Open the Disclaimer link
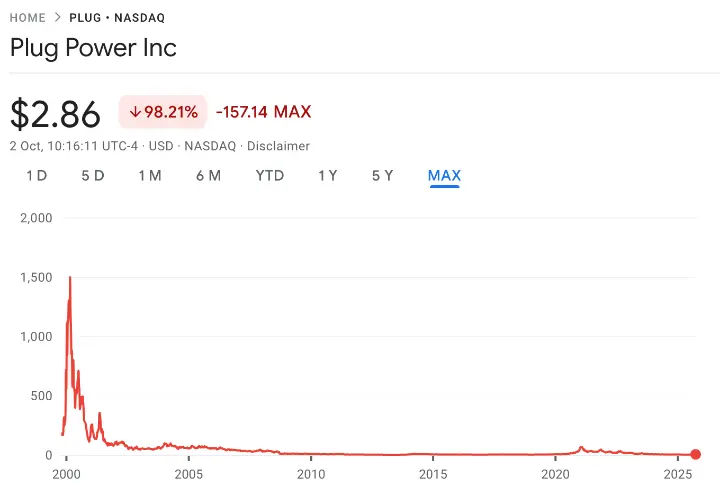The width and height of the screenshot is (720, 504). [x=278, y=146]
